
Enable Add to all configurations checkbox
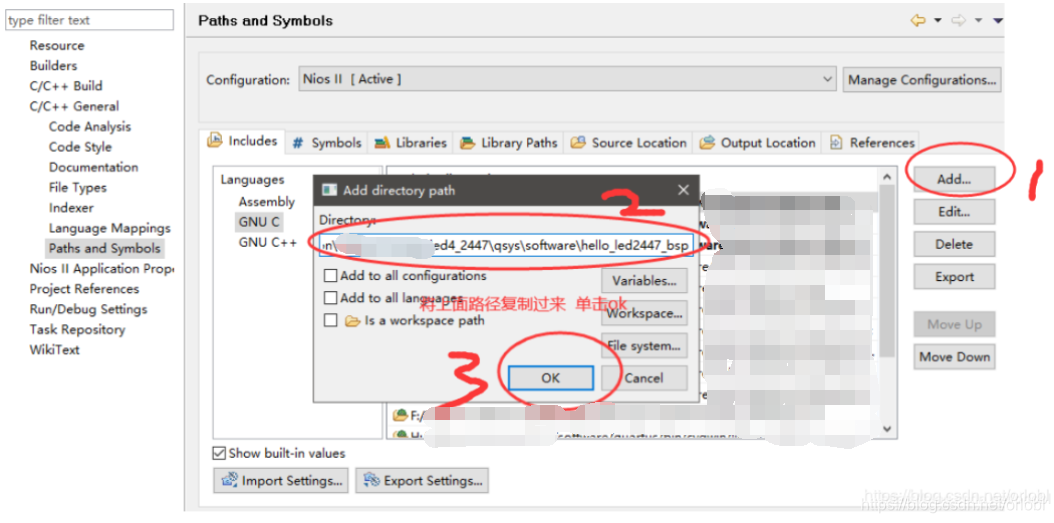pos(330,276)
